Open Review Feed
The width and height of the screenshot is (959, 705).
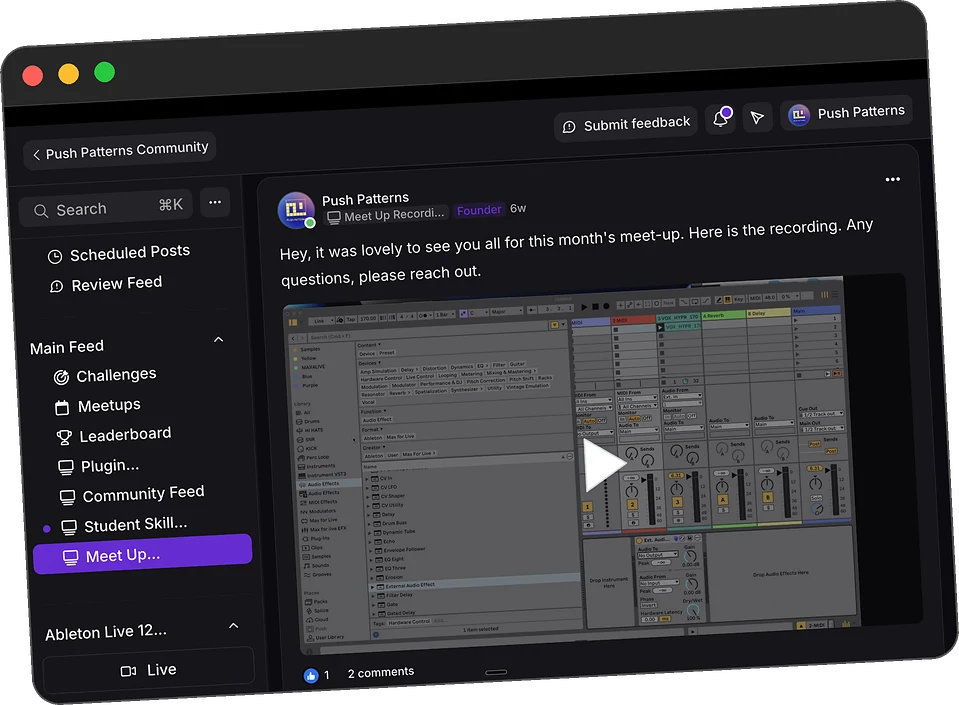[106, 284]
